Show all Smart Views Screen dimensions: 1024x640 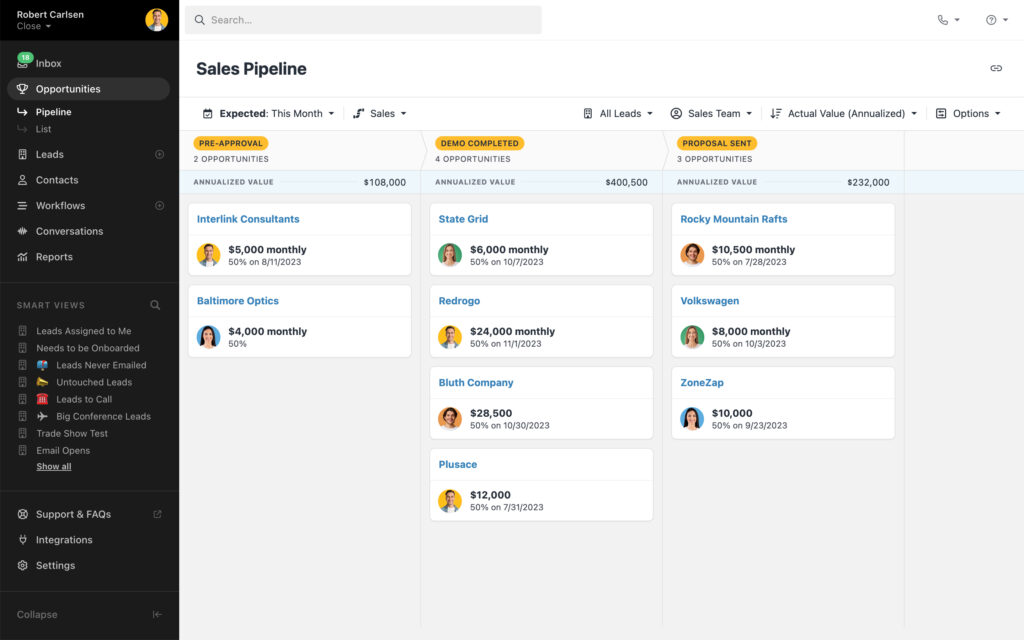tap(53, 466)
